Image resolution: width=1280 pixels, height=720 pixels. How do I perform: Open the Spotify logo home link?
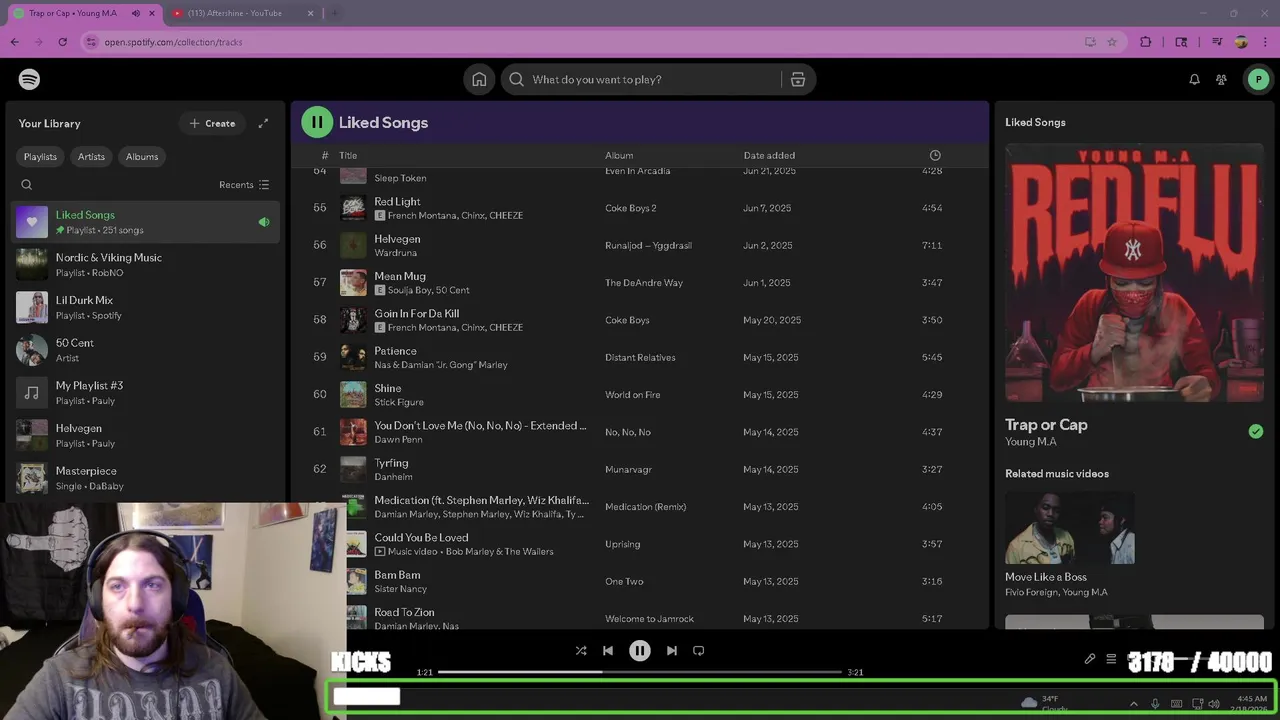coord(29,79)
